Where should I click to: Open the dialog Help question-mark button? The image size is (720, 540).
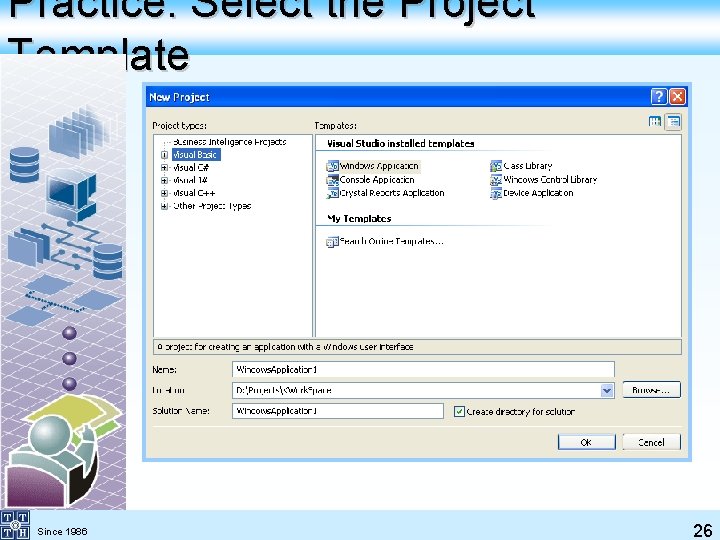point(658,96)
